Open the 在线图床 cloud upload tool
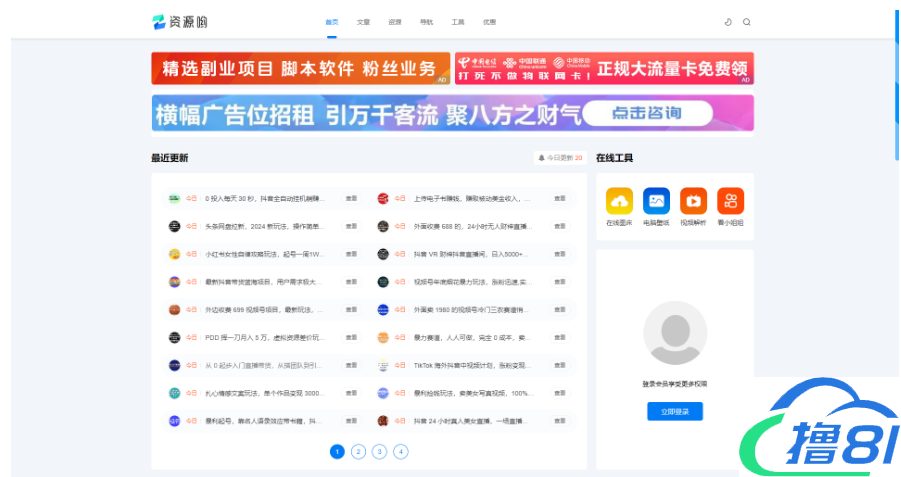 [619, 201]
